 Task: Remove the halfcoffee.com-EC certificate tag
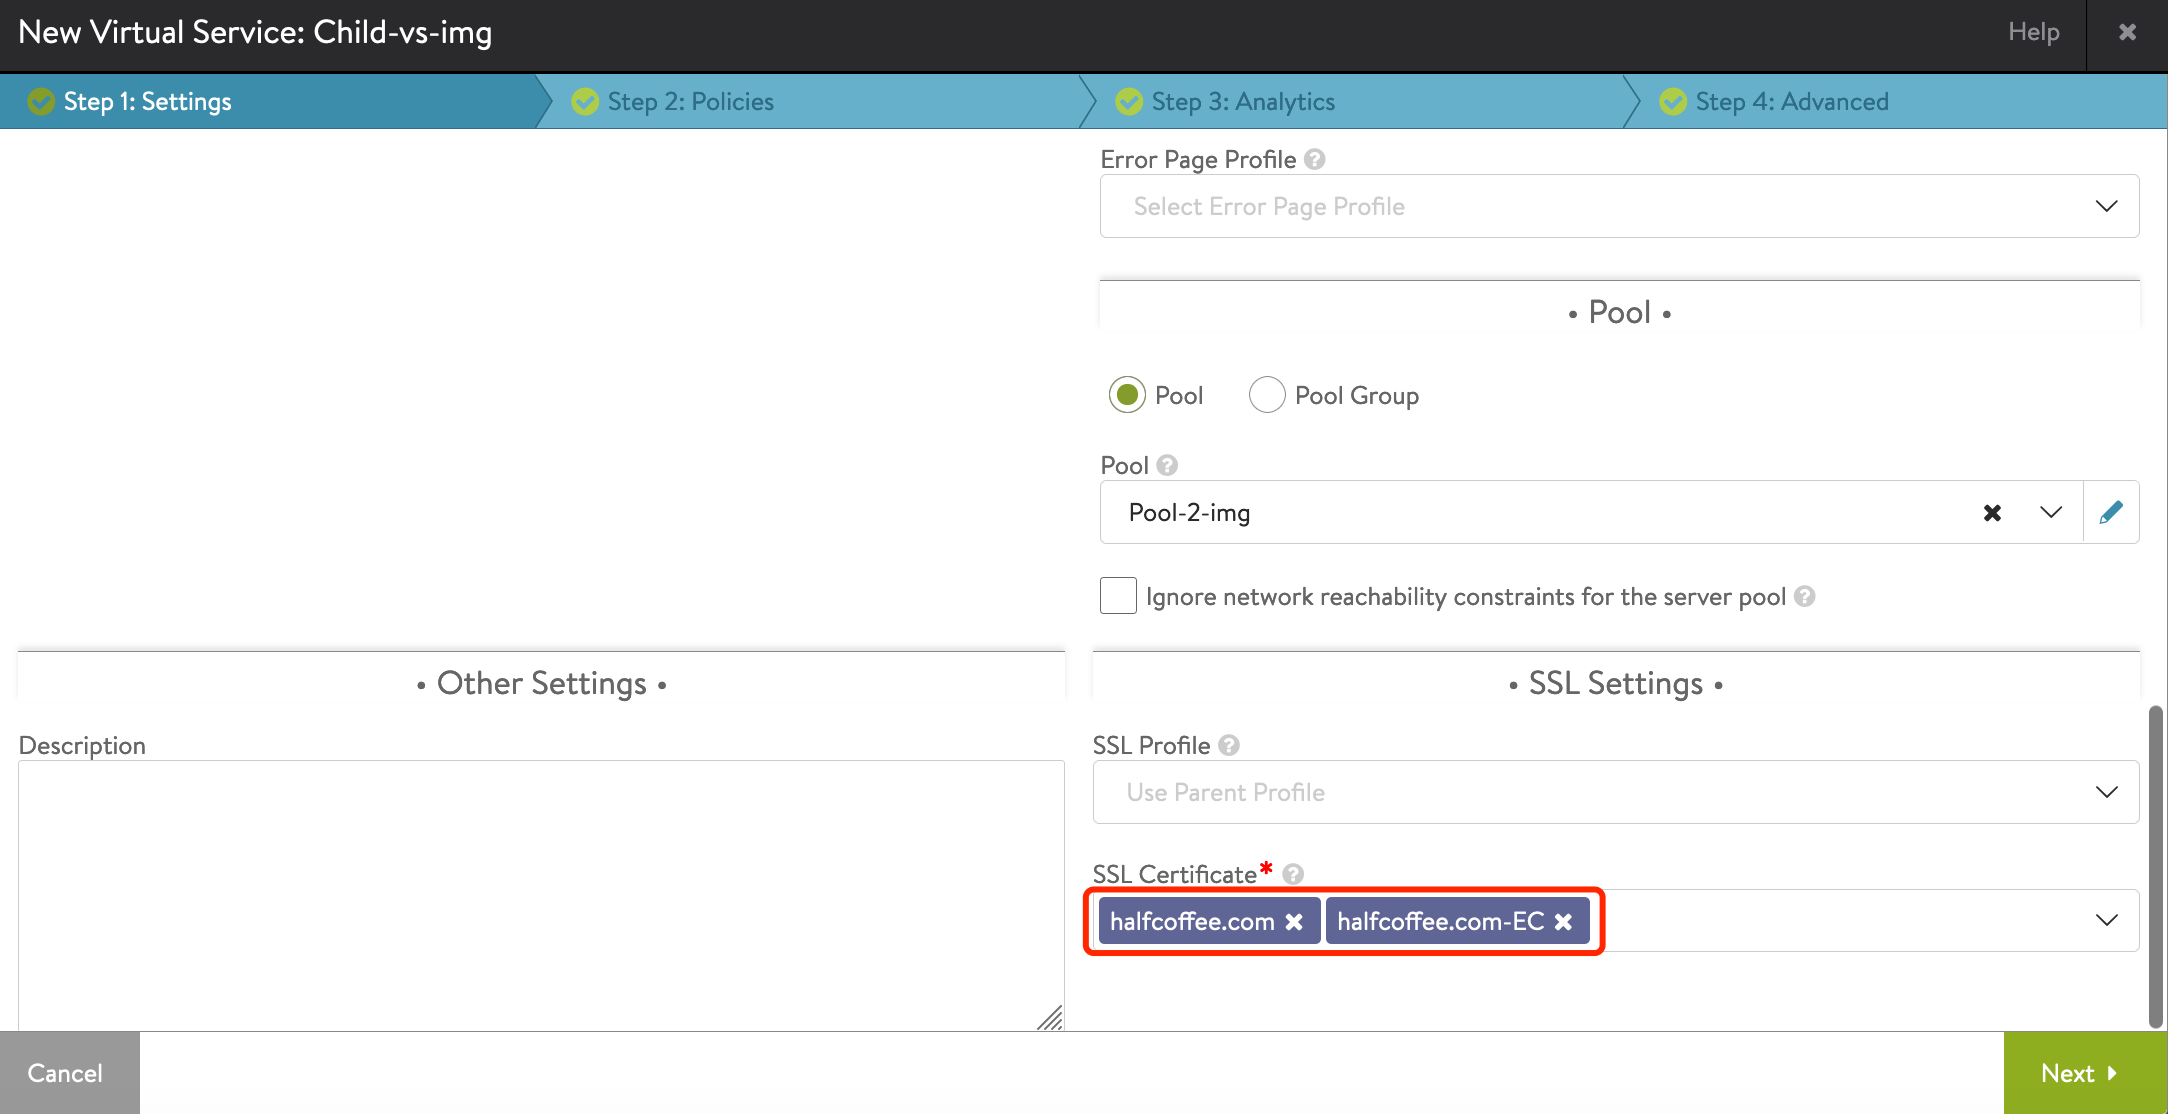click(x=1564, y=921)
